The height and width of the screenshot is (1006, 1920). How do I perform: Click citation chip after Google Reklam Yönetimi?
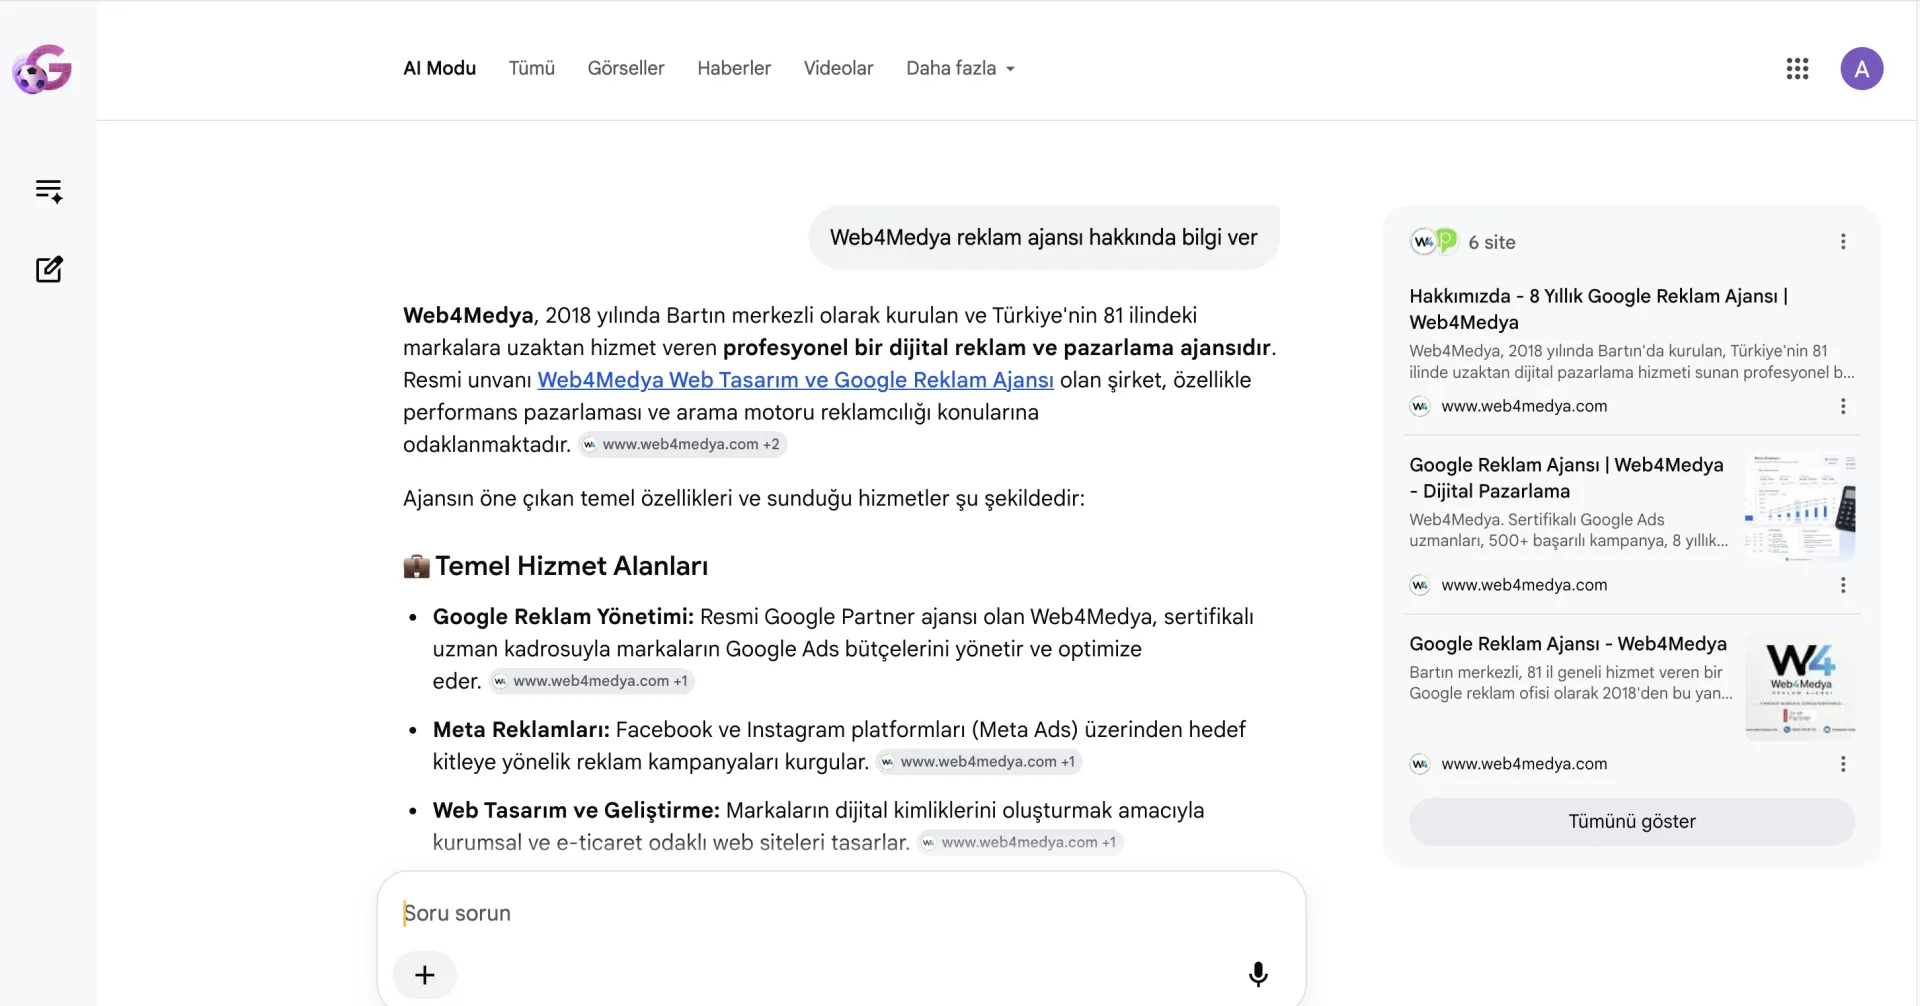[591, 681]
